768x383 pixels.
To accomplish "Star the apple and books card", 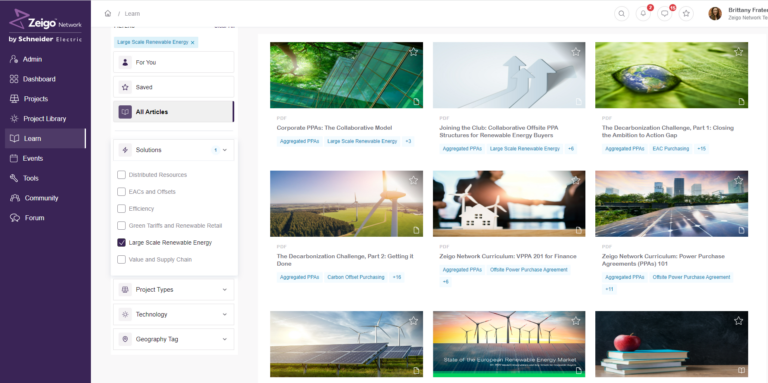I will click(739, 321).
